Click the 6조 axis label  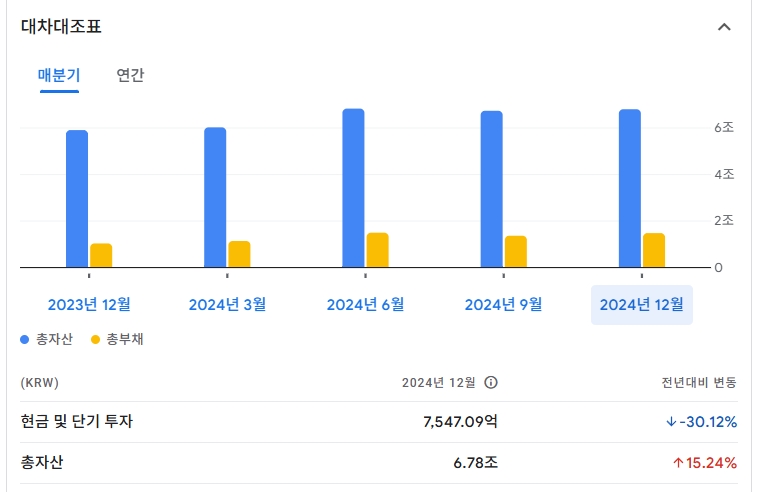tap(724, 128)
